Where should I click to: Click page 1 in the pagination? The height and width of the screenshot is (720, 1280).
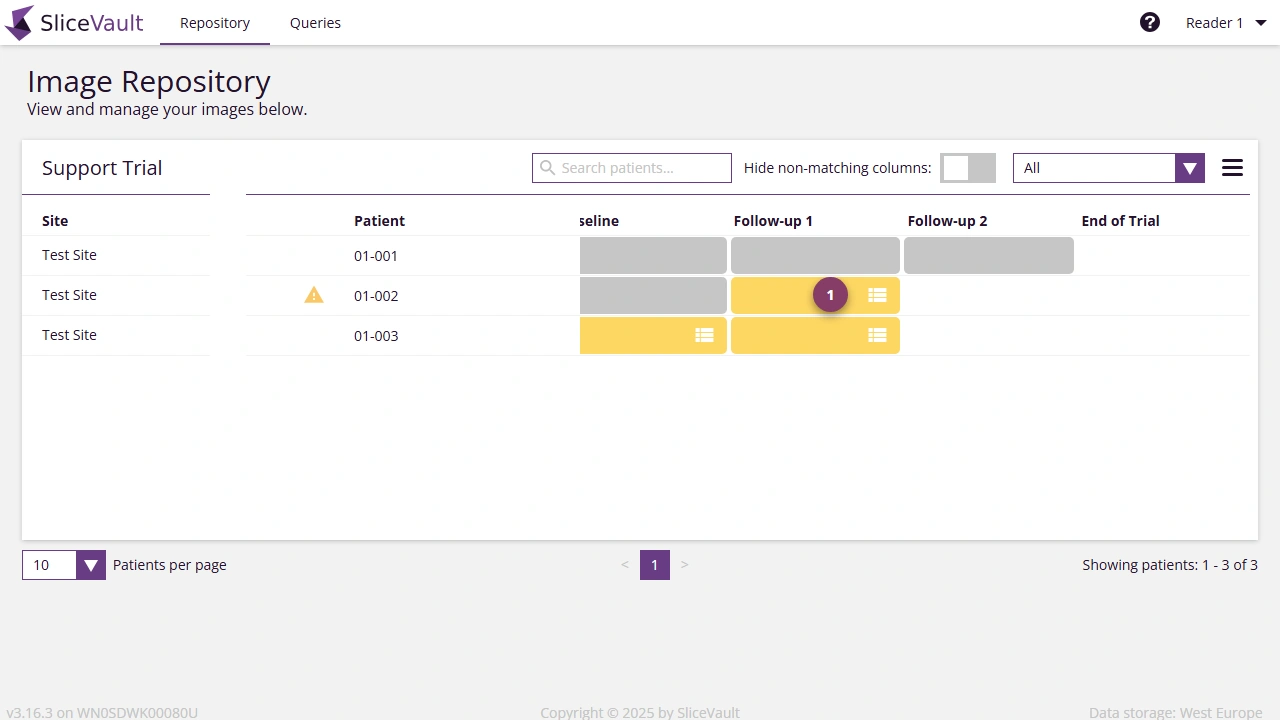[654, 564]
